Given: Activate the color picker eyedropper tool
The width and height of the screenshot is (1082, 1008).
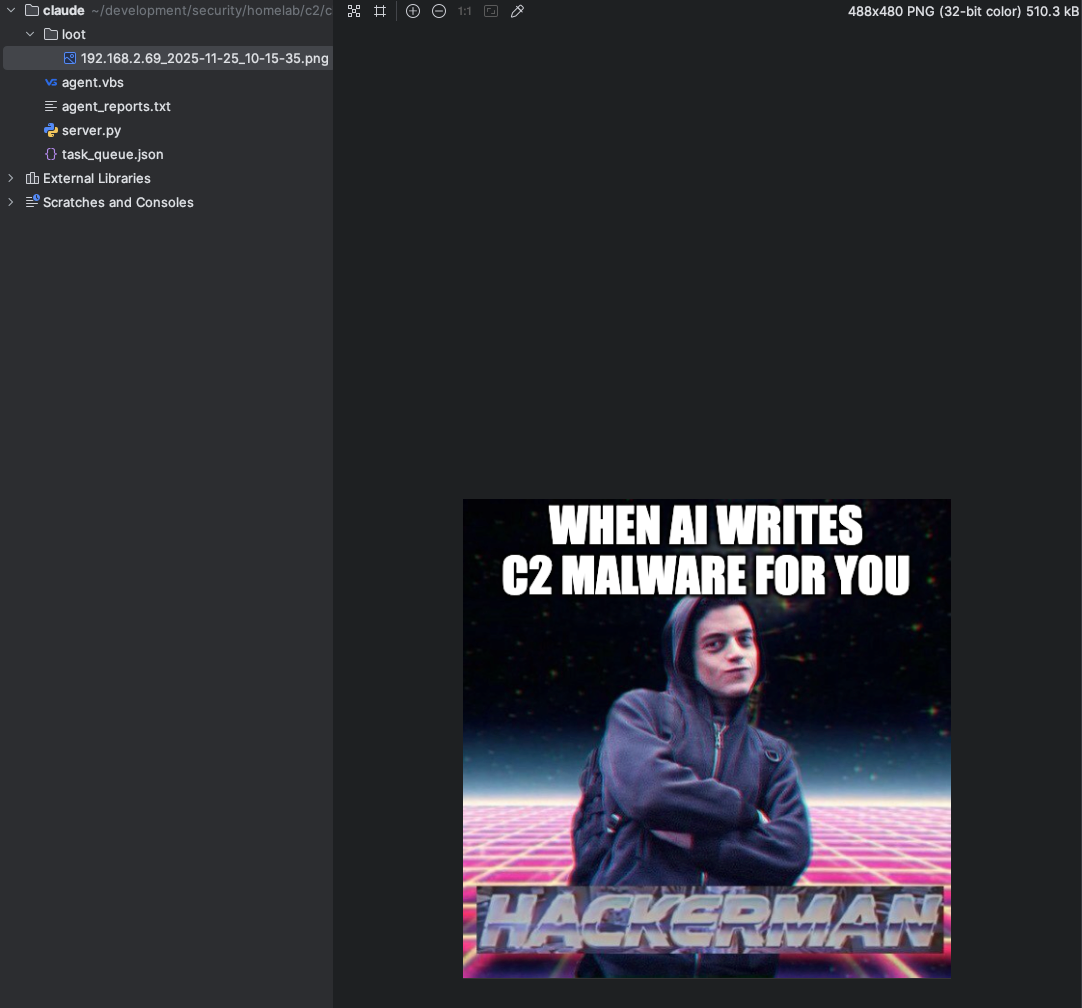Looking at the screenshot, I should (x=517, y=11).
